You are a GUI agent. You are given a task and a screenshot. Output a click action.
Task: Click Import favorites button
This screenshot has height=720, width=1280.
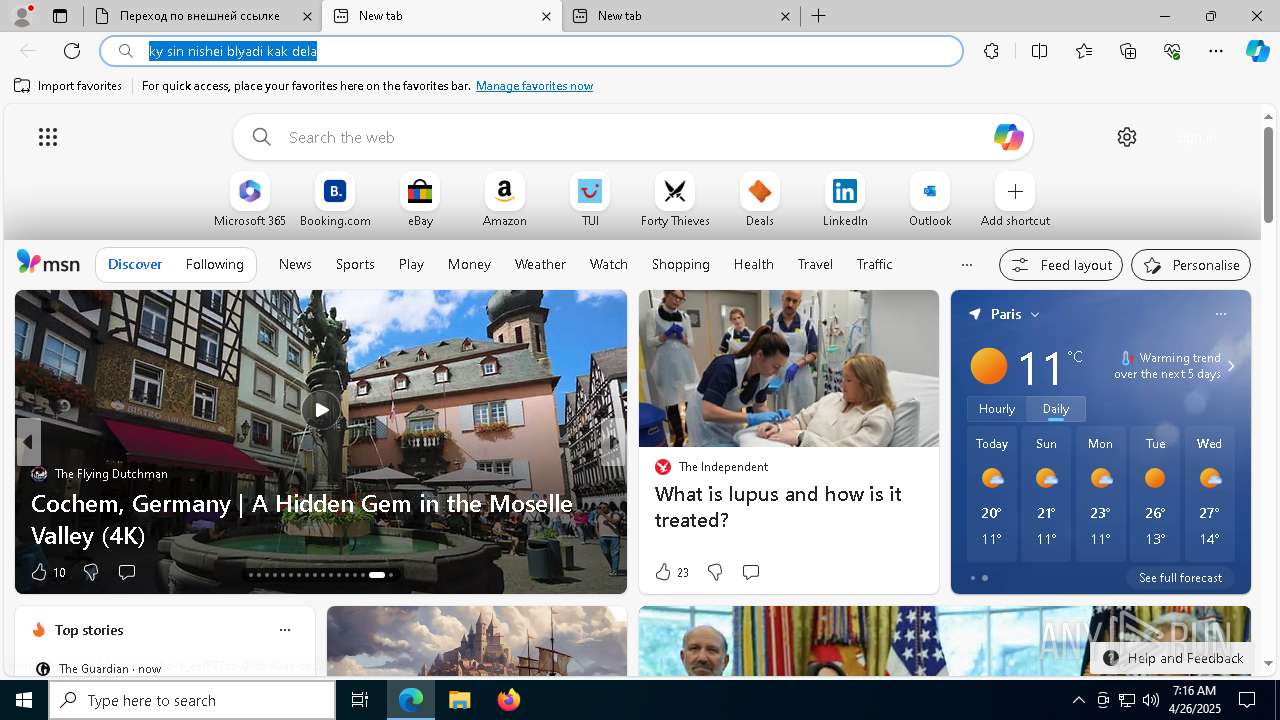pos(68,86)
